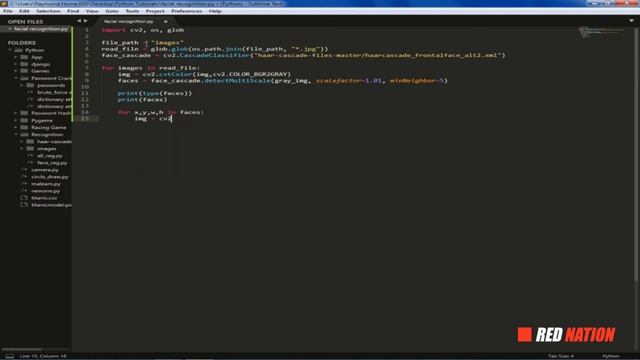
Task: Expand the django folder arrow
Action: pos(16,64)
